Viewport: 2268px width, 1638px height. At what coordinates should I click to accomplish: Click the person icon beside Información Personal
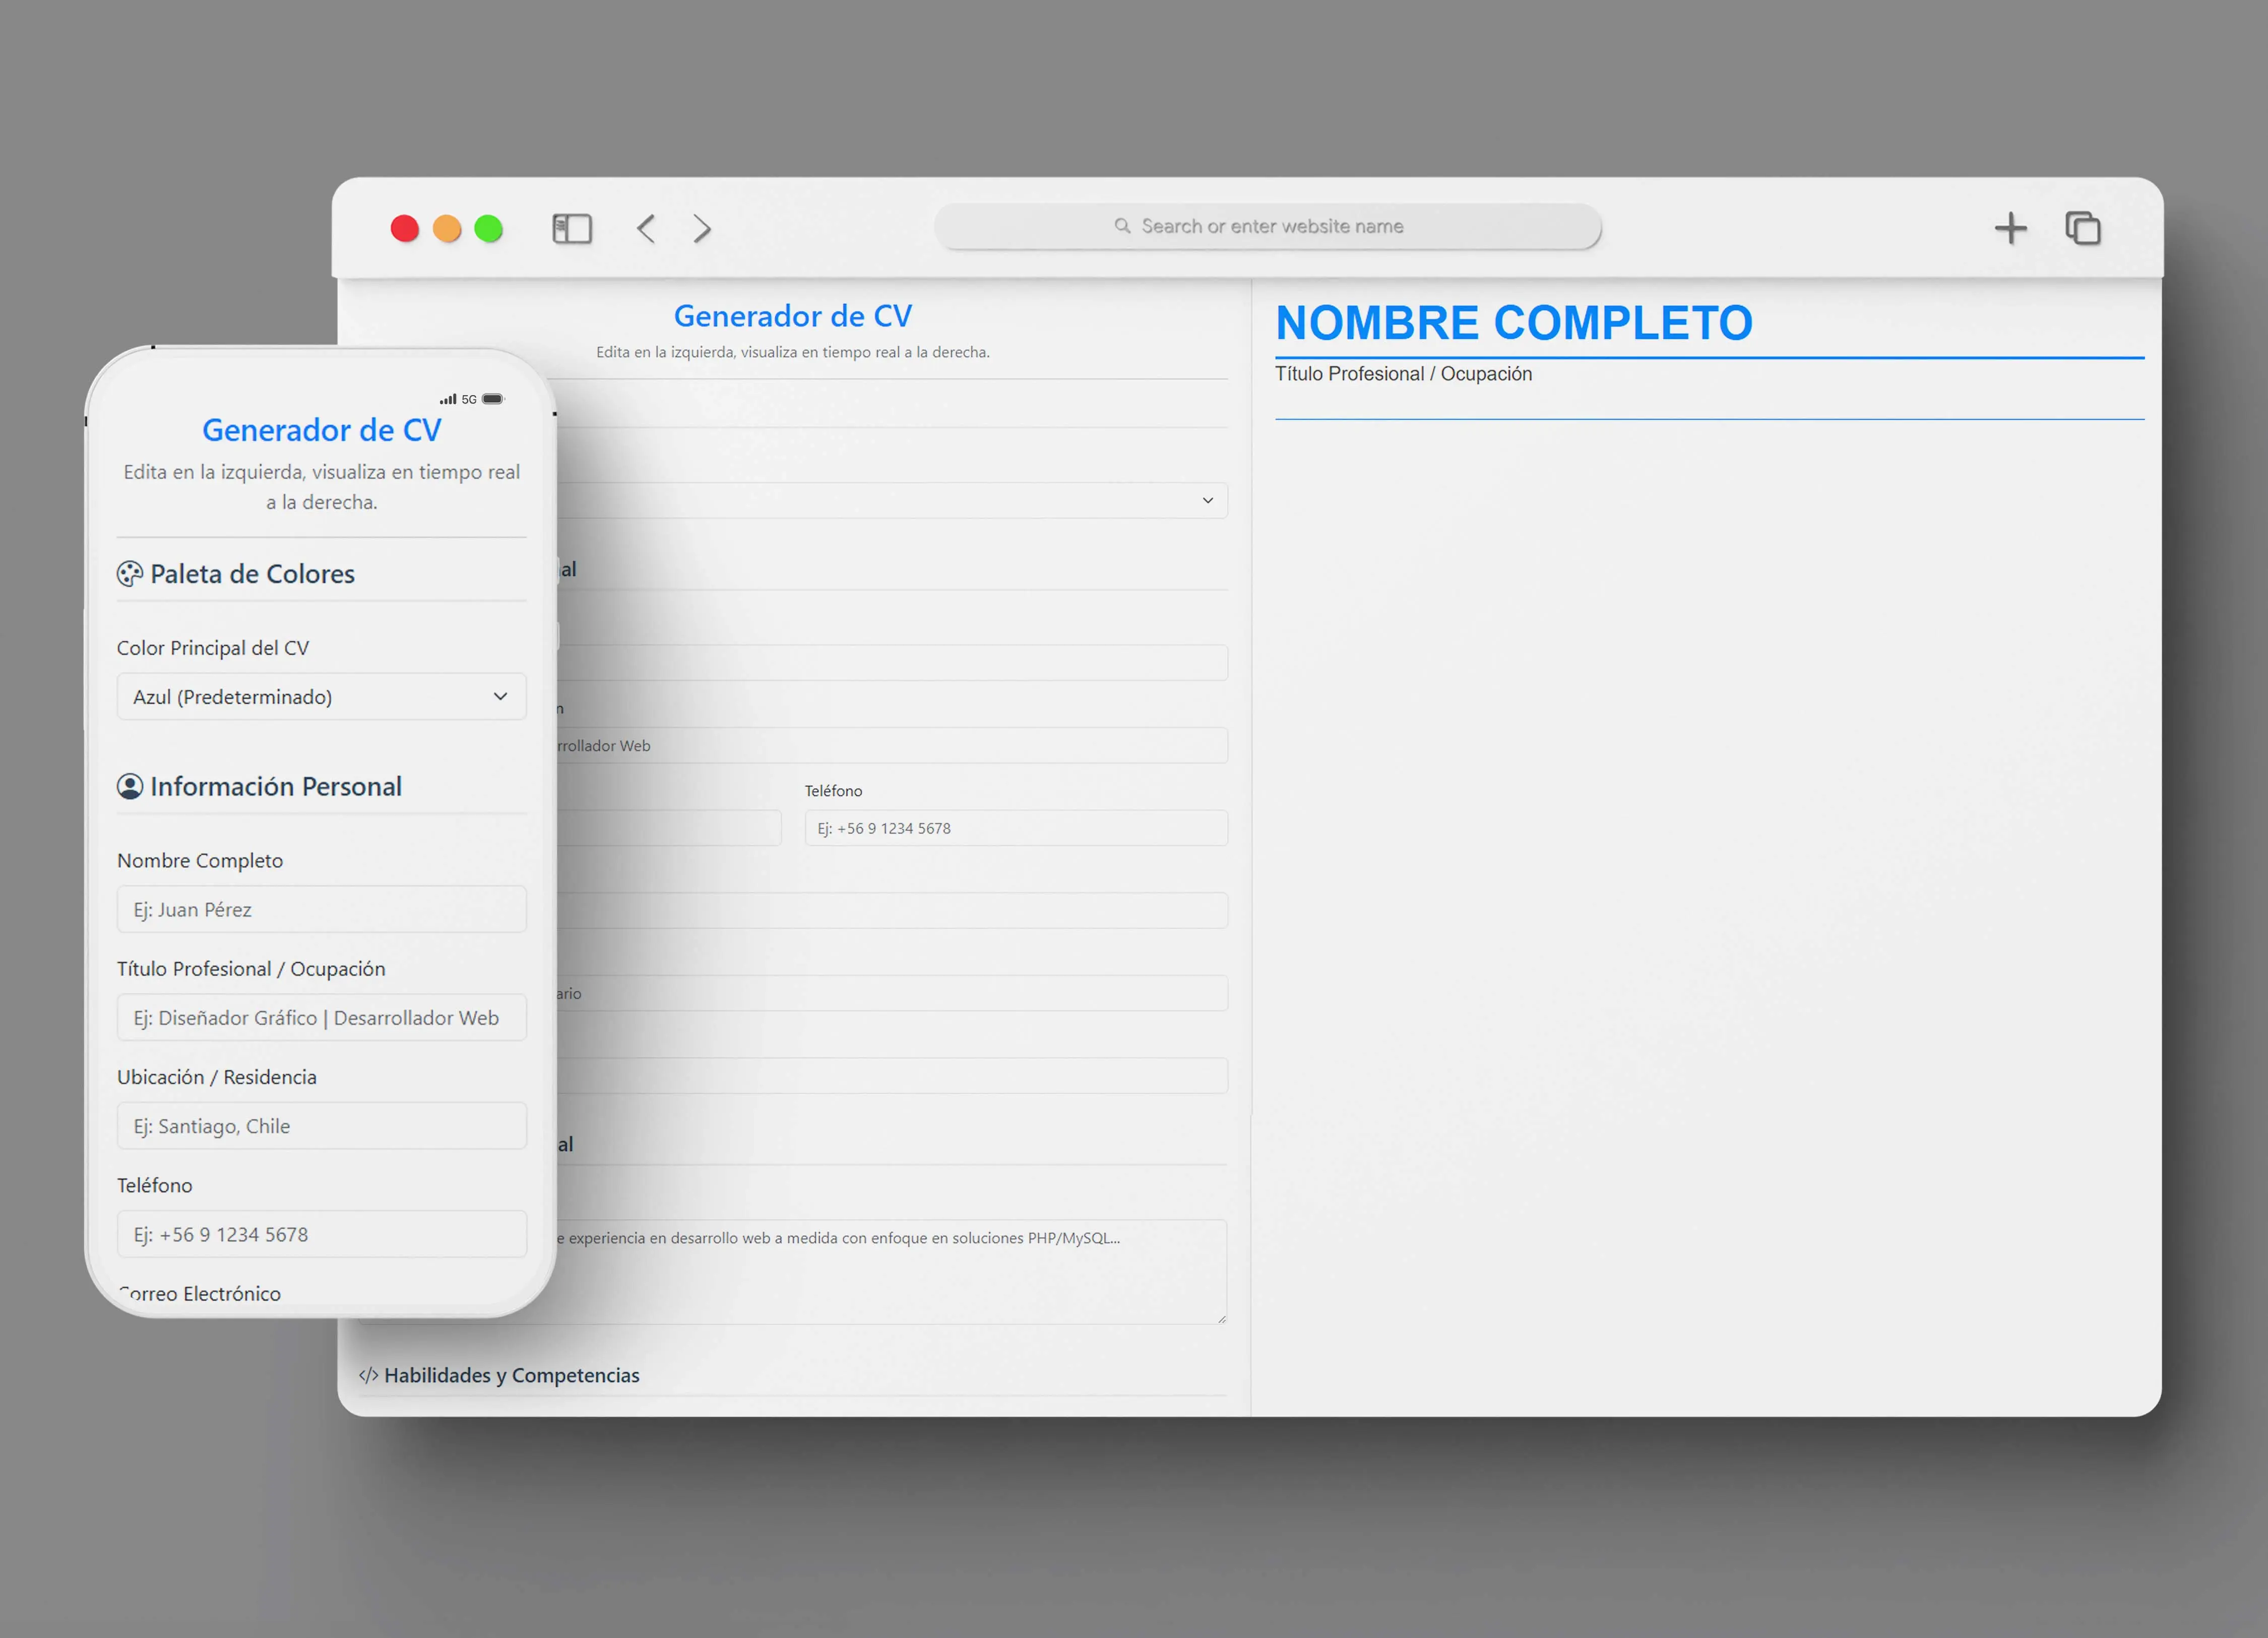(130, 787)
